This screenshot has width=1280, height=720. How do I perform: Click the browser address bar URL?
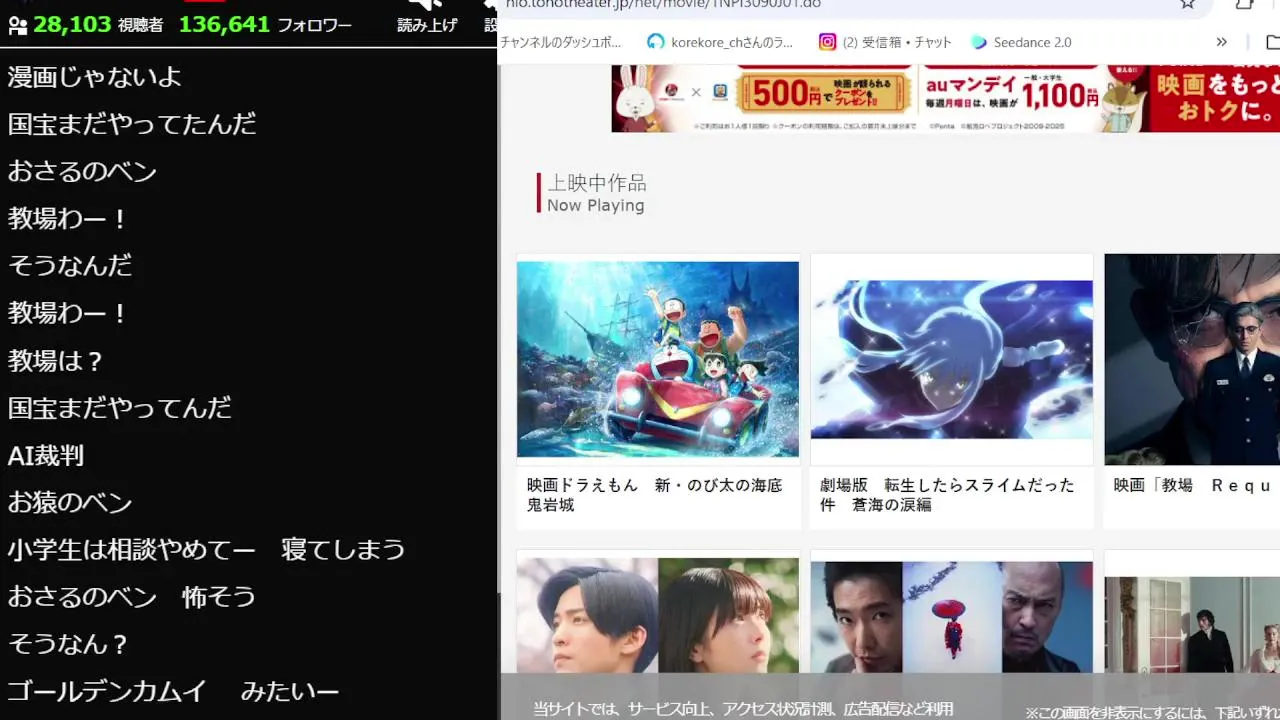(x=663, y=4)
